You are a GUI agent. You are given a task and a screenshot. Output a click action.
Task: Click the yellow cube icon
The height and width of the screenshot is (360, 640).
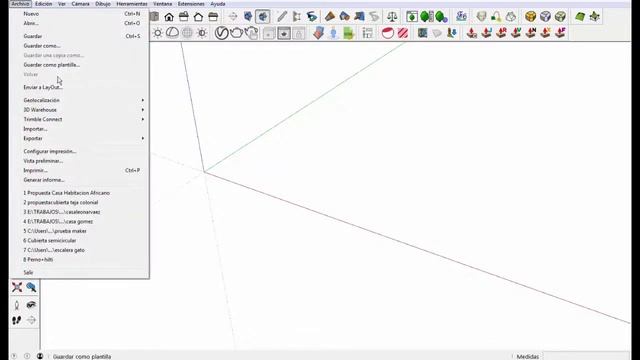(x=530, y=17)
